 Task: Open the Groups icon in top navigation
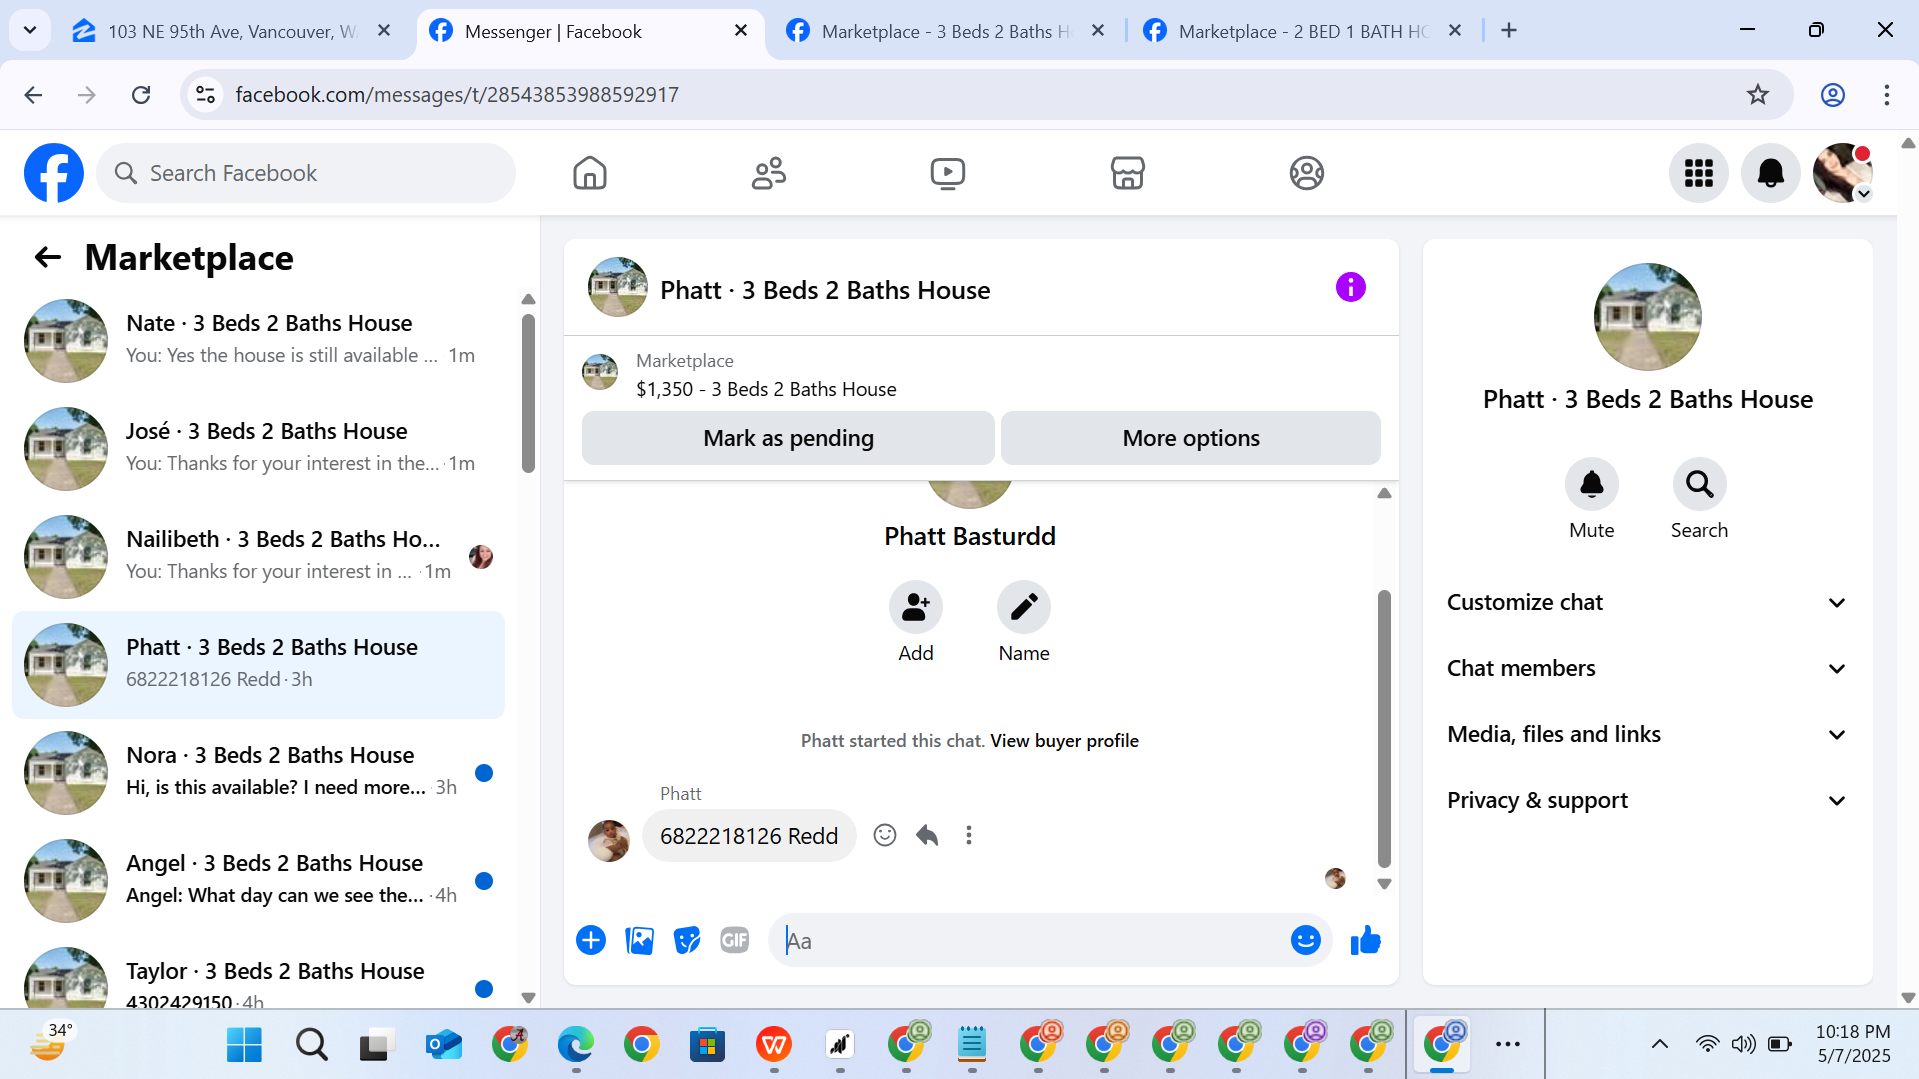[x=1306, y=173]
